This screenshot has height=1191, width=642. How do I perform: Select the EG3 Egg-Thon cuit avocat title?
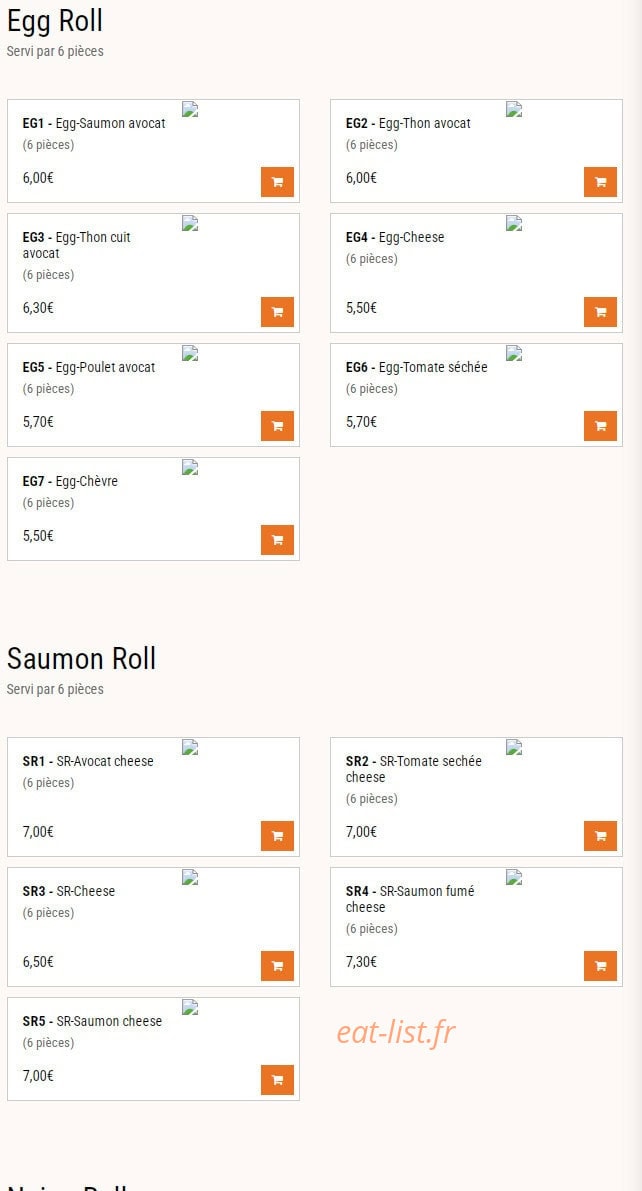tap(76, 245)
